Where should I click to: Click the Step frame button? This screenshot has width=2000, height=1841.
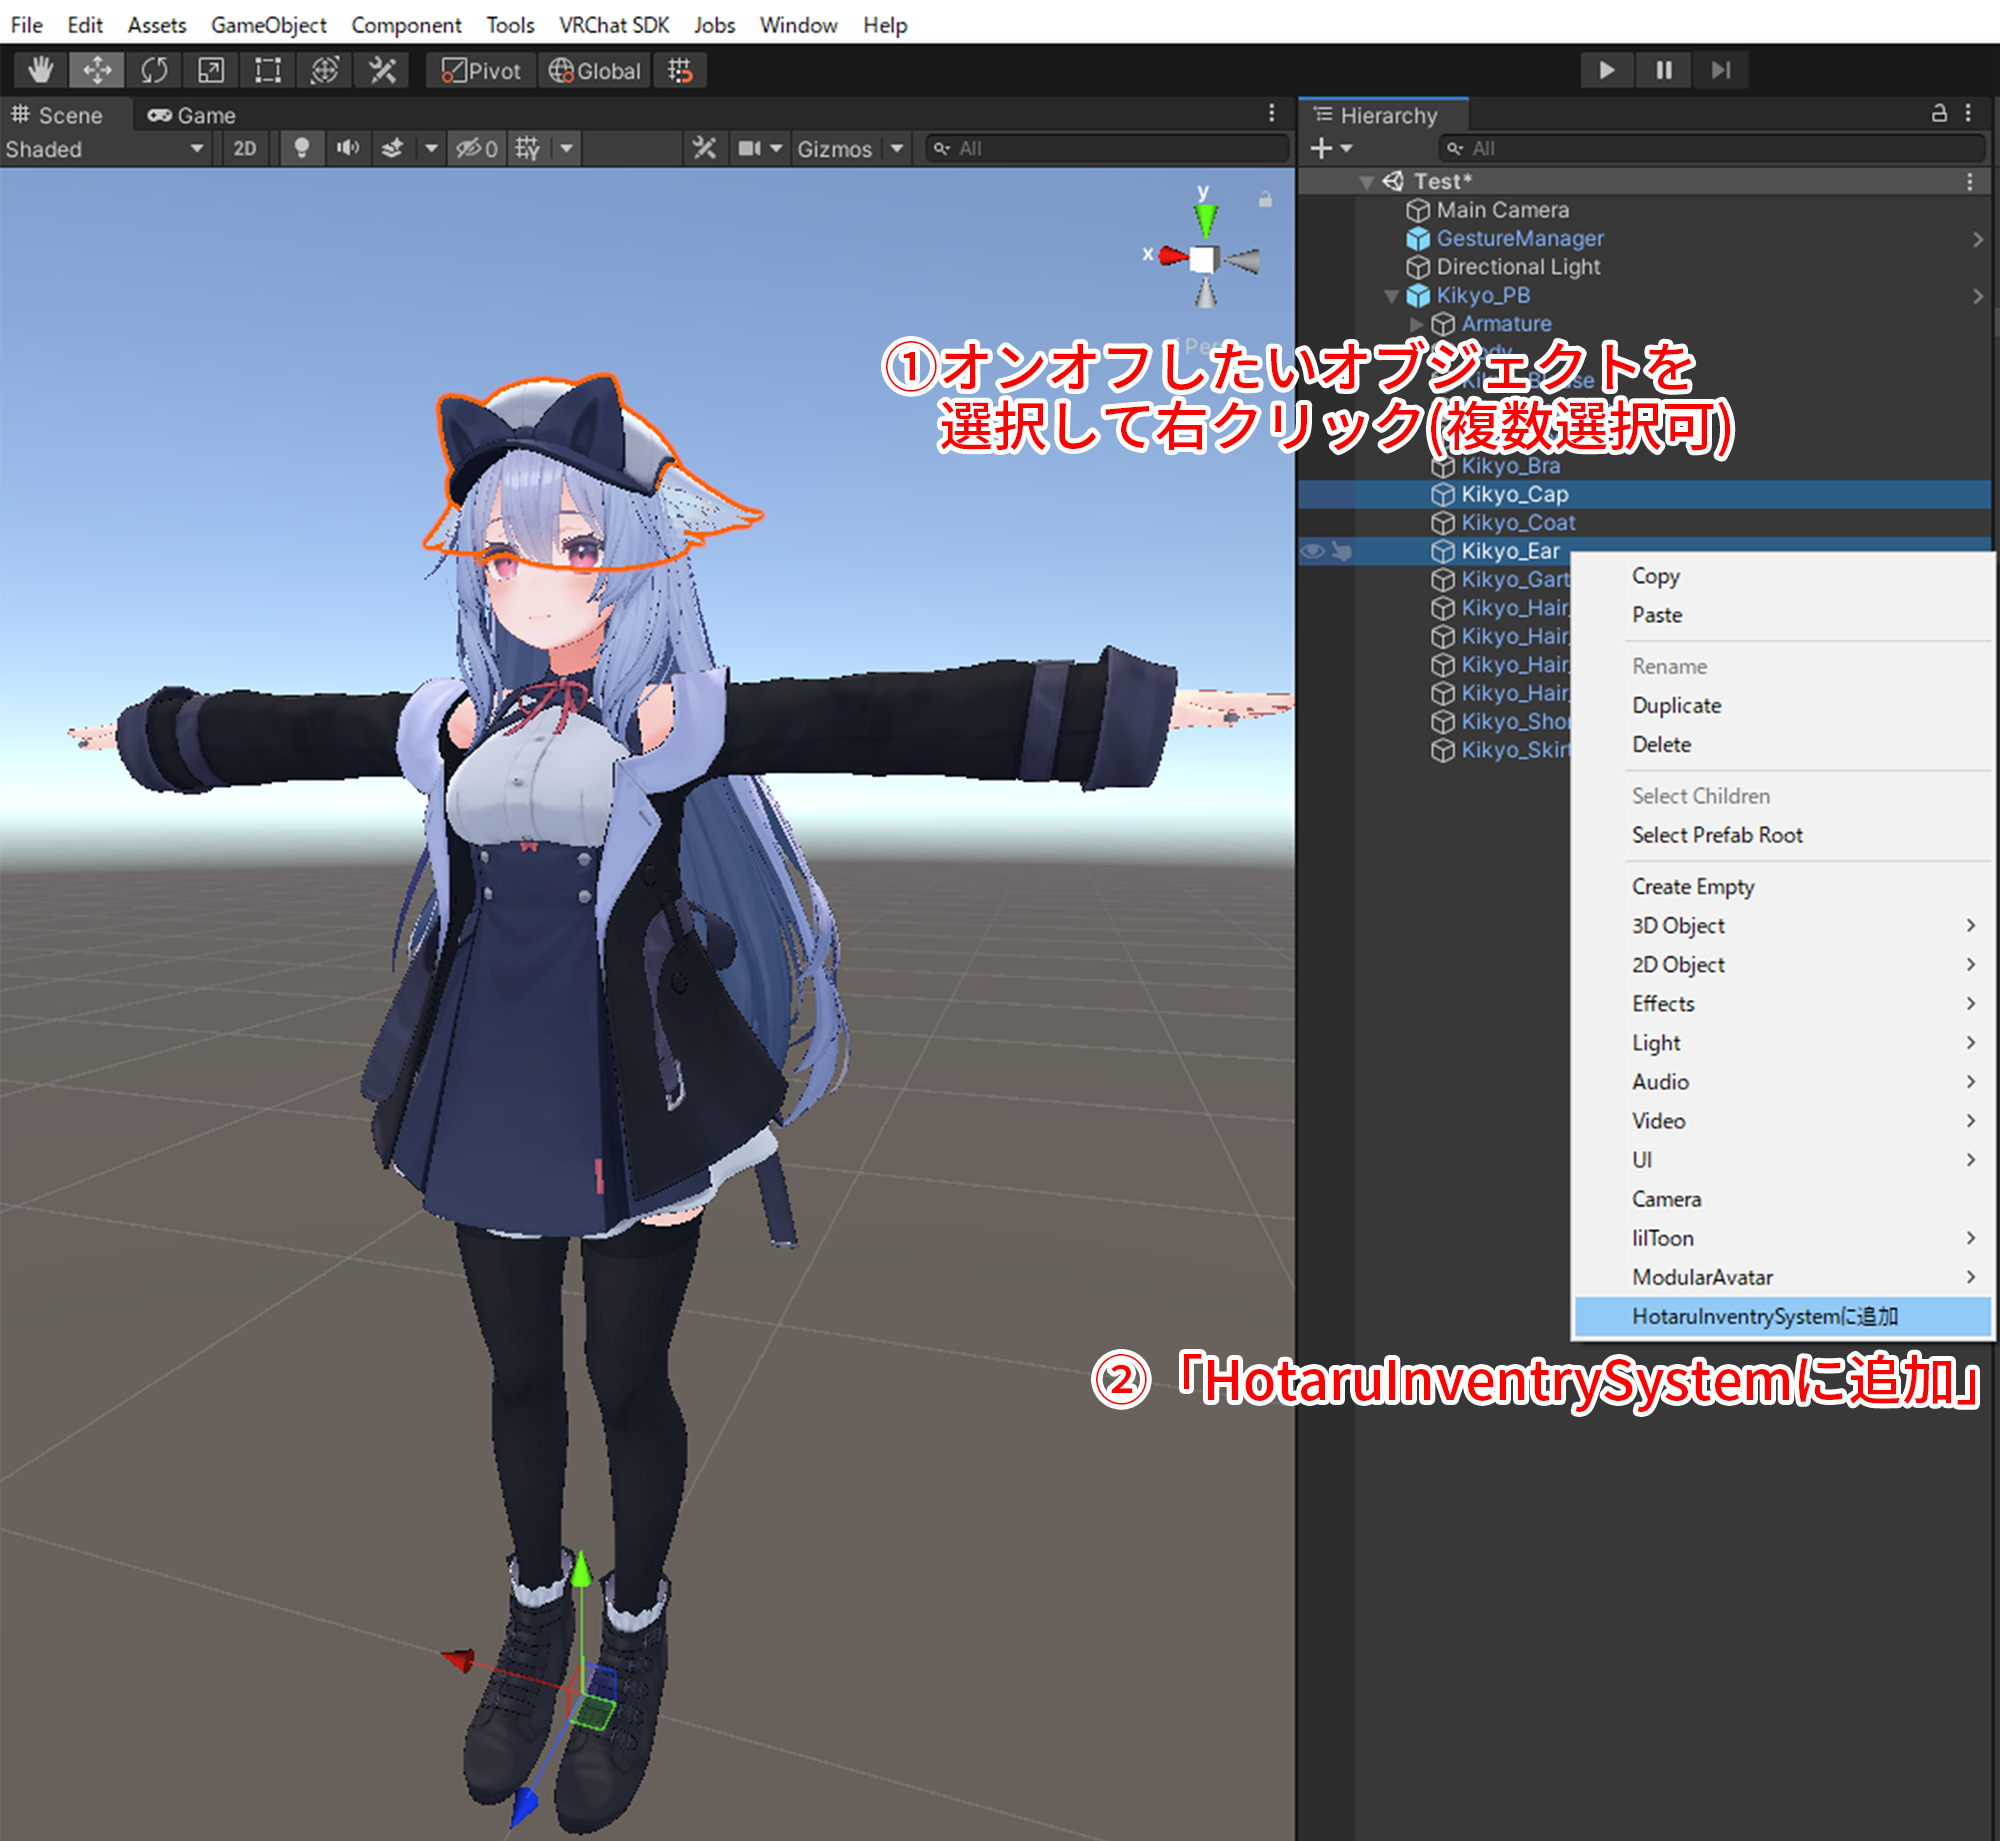tap(1720, 70)
